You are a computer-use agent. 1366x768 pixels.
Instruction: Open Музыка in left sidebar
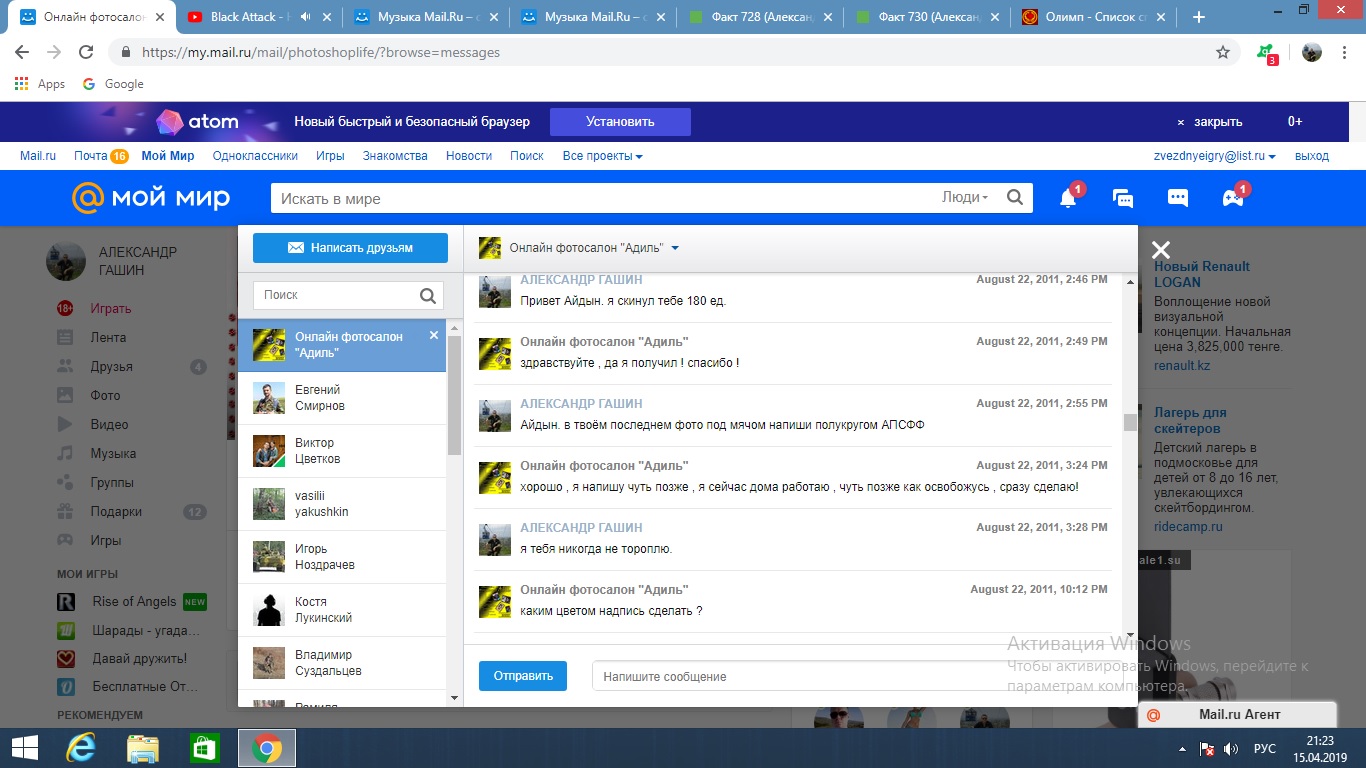113,453
